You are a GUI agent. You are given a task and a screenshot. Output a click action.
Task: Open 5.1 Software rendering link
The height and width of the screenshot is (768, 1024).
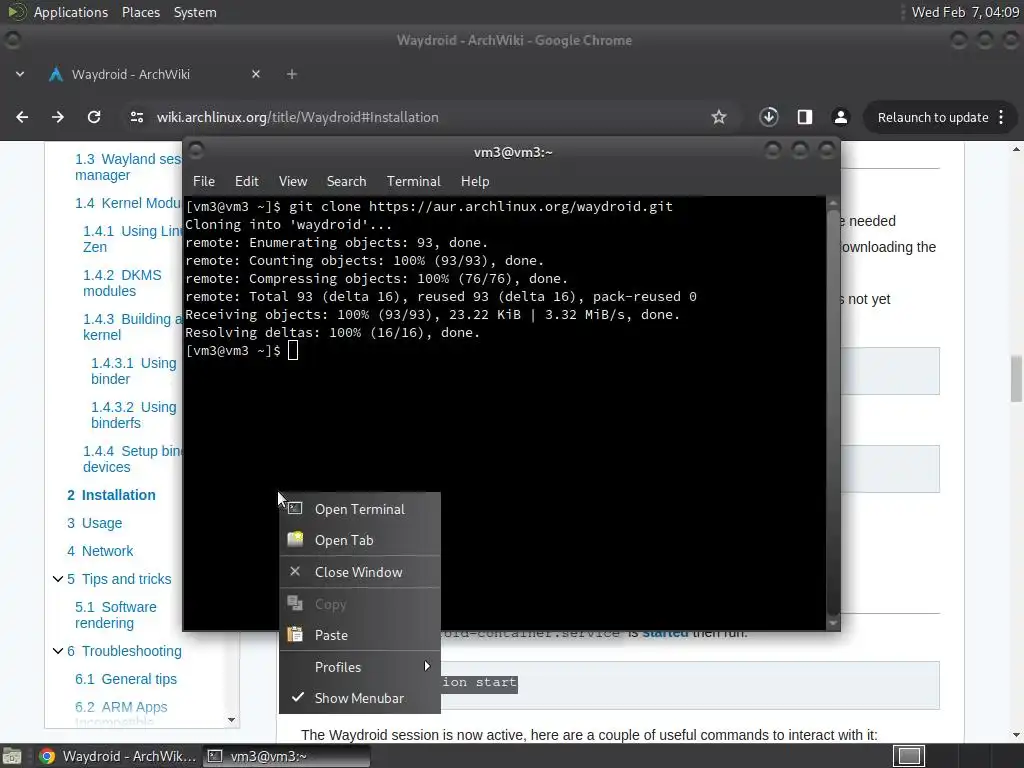pyautogui.click(x=116, y=615)
